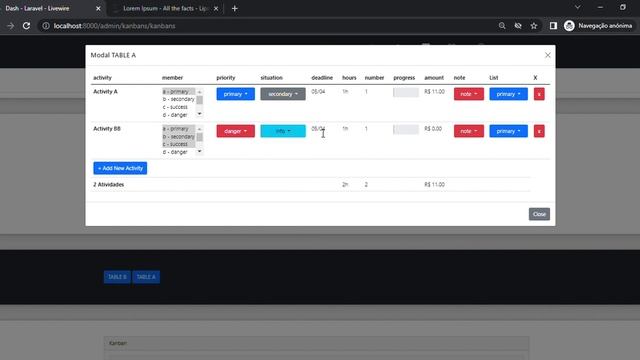This screenshot has width=640, height=360.
Task: Click the Activity BB amount R$ 0.00
Action: pyautogui.click(x=433, y=129)
